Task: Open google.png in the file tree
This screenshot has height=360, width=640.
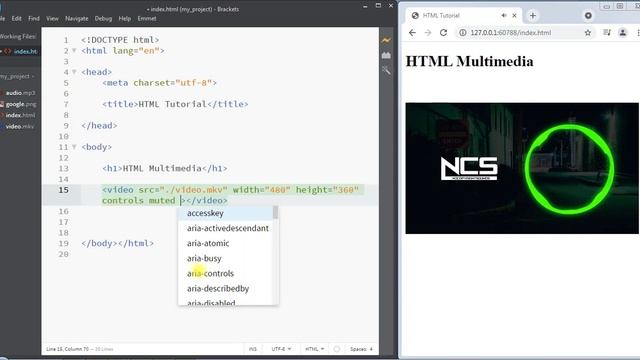Action: pyautogui.click(x=21, y=104)
